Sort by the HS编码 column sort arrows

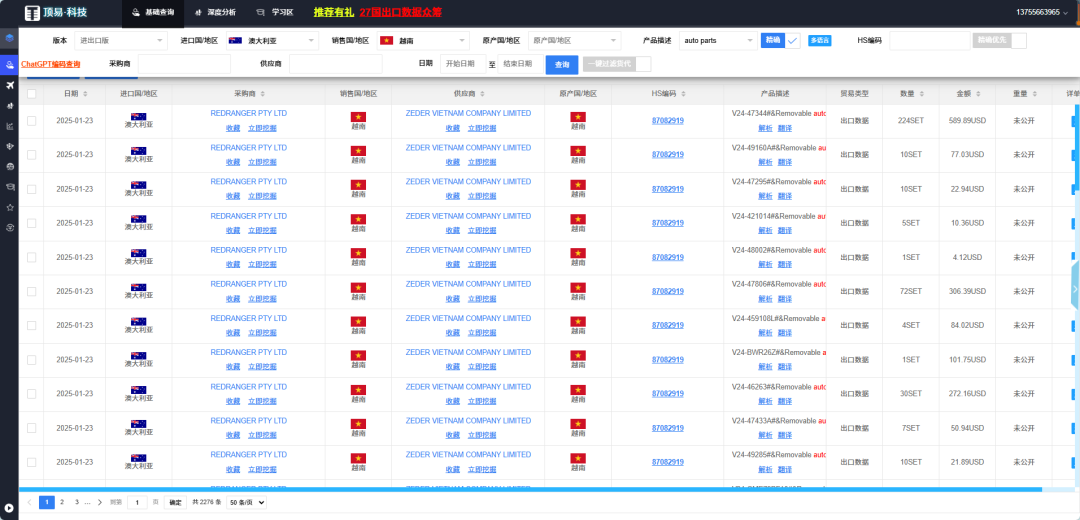point(683,94)
